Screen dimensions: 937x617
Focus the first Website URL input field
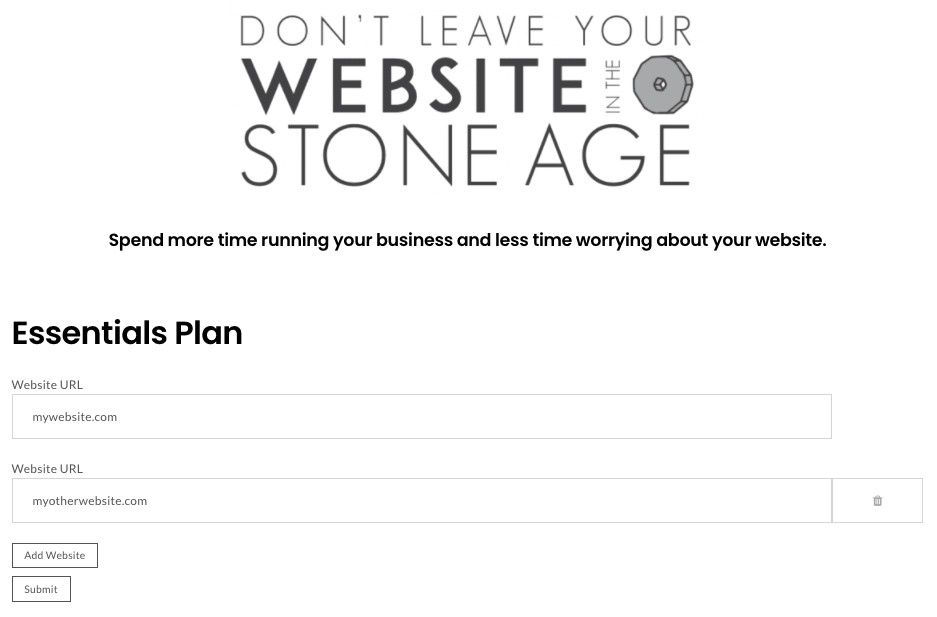coord(422,416)
